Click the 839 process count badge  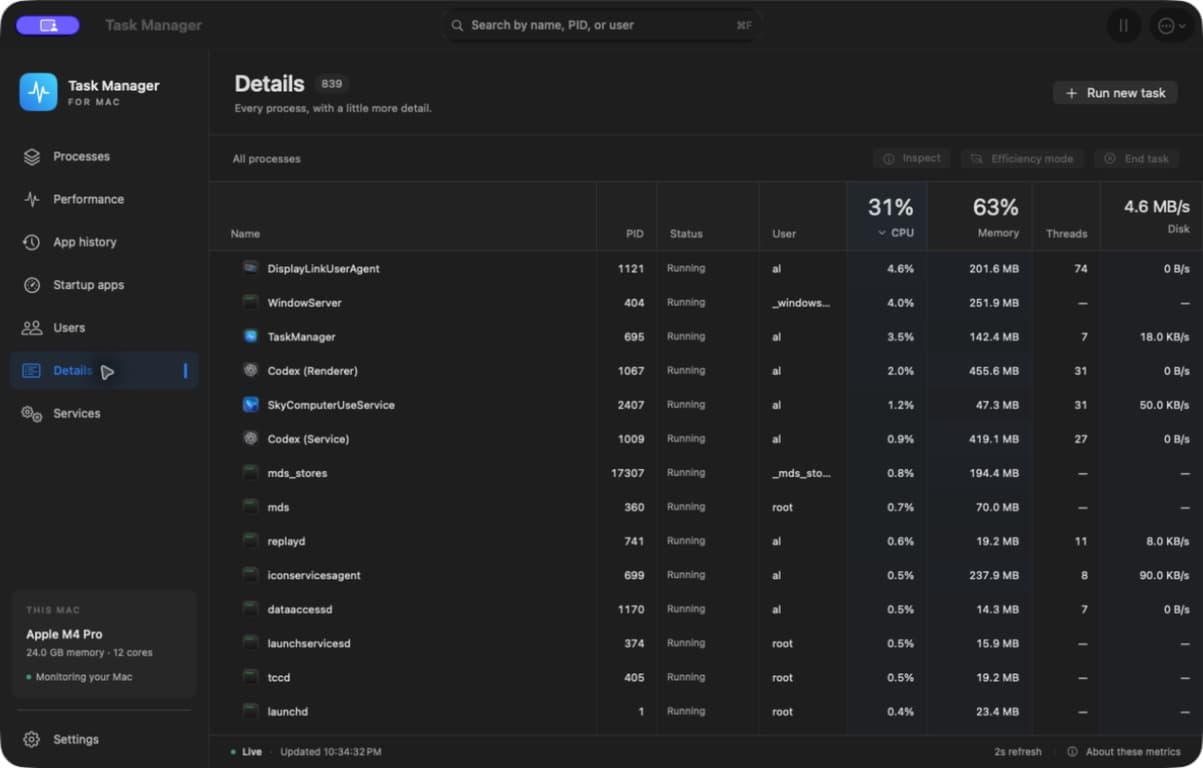tap(332, 84)
